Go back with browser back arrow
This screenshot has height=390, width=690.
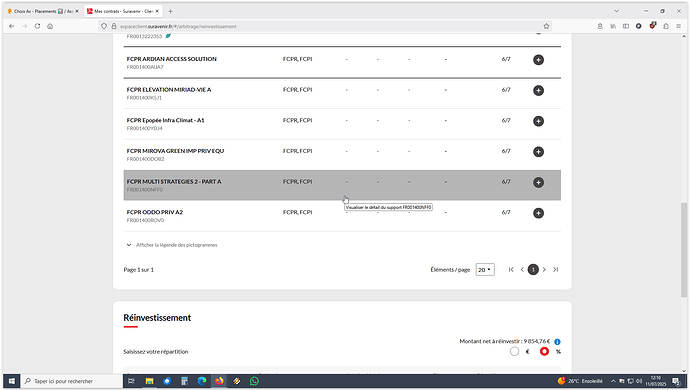tap(12, 26)
